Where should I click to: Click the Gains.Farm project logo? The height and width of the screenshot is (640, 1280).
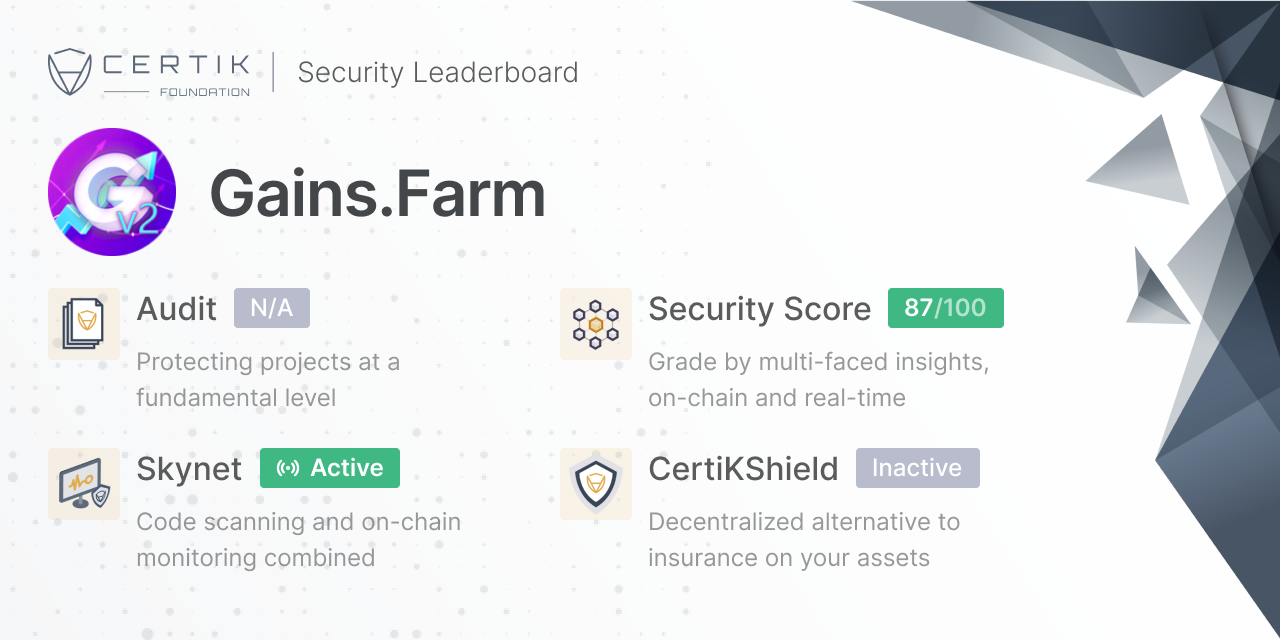pos(112,192)
